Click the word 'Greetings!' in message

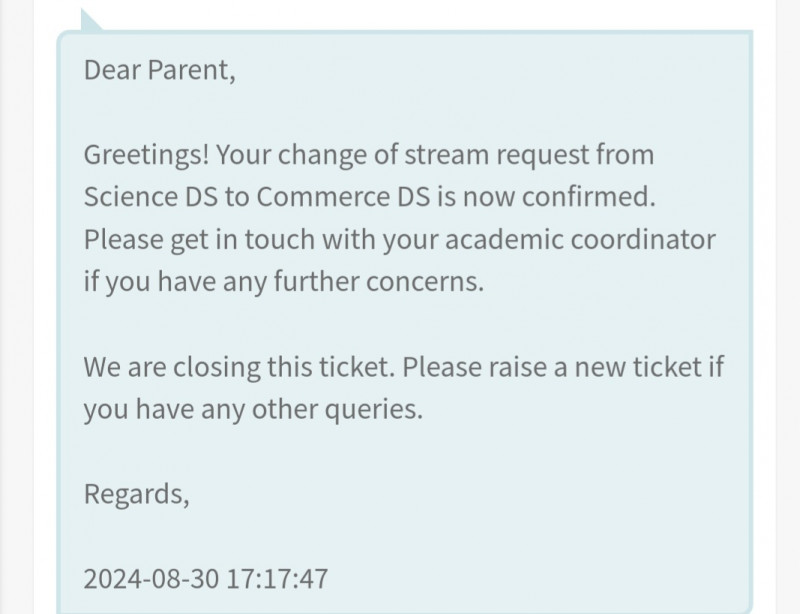pos(146,155)
